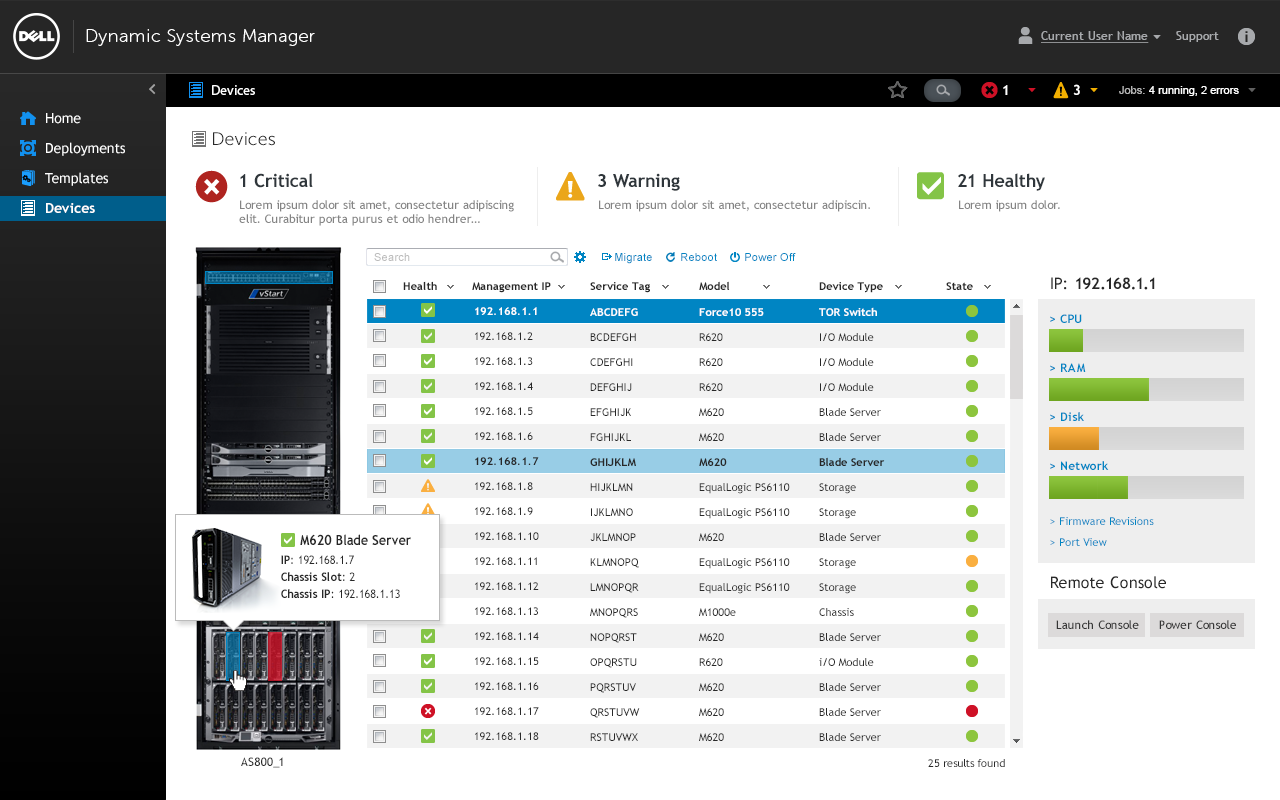Collapse the sidebar with the chevron

tap(152, 89)
